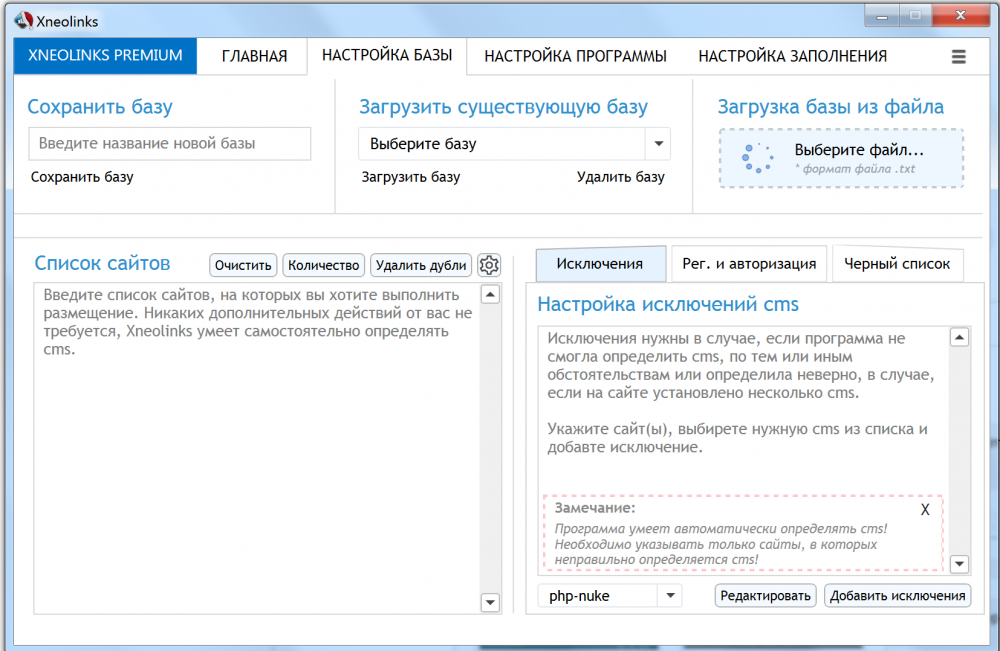Click the Список сайтов heading
Image resolution: width=1000 pixels, height=651 pixels.
(x=102, y=263)
